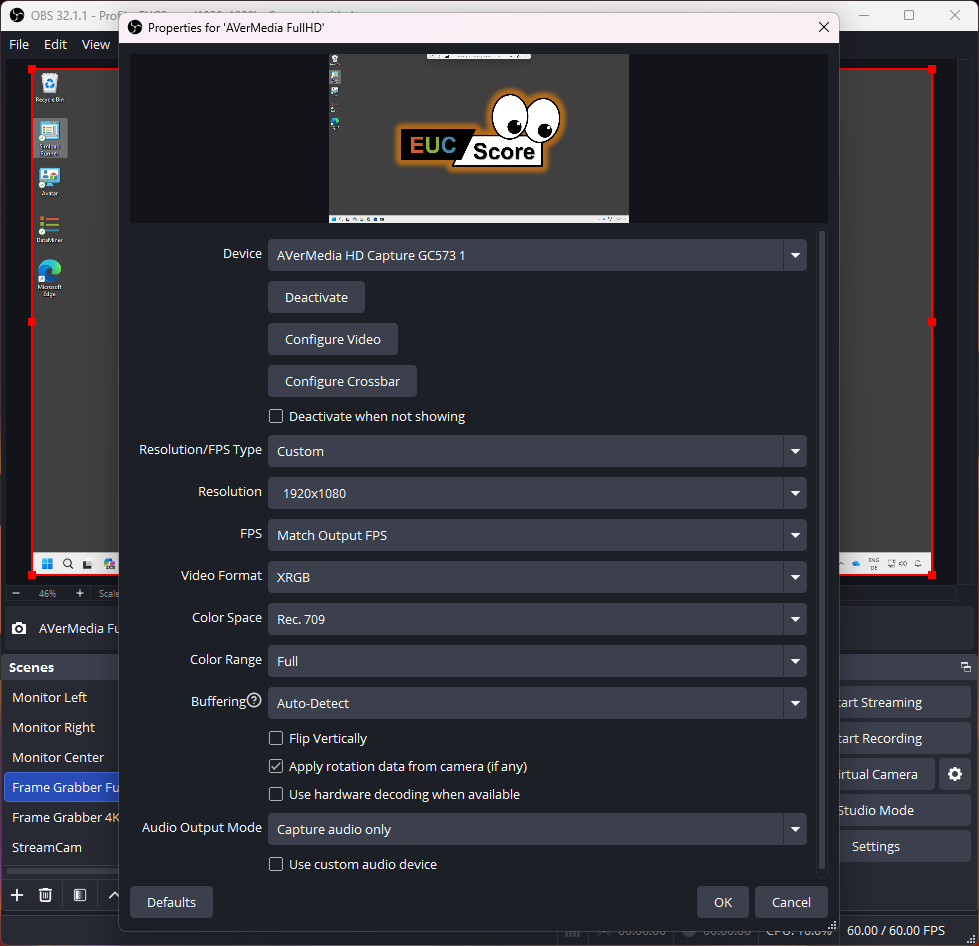Screen dimensions: 979x946
Task: Click the Buffering help question mark
Action: point(253,700)
